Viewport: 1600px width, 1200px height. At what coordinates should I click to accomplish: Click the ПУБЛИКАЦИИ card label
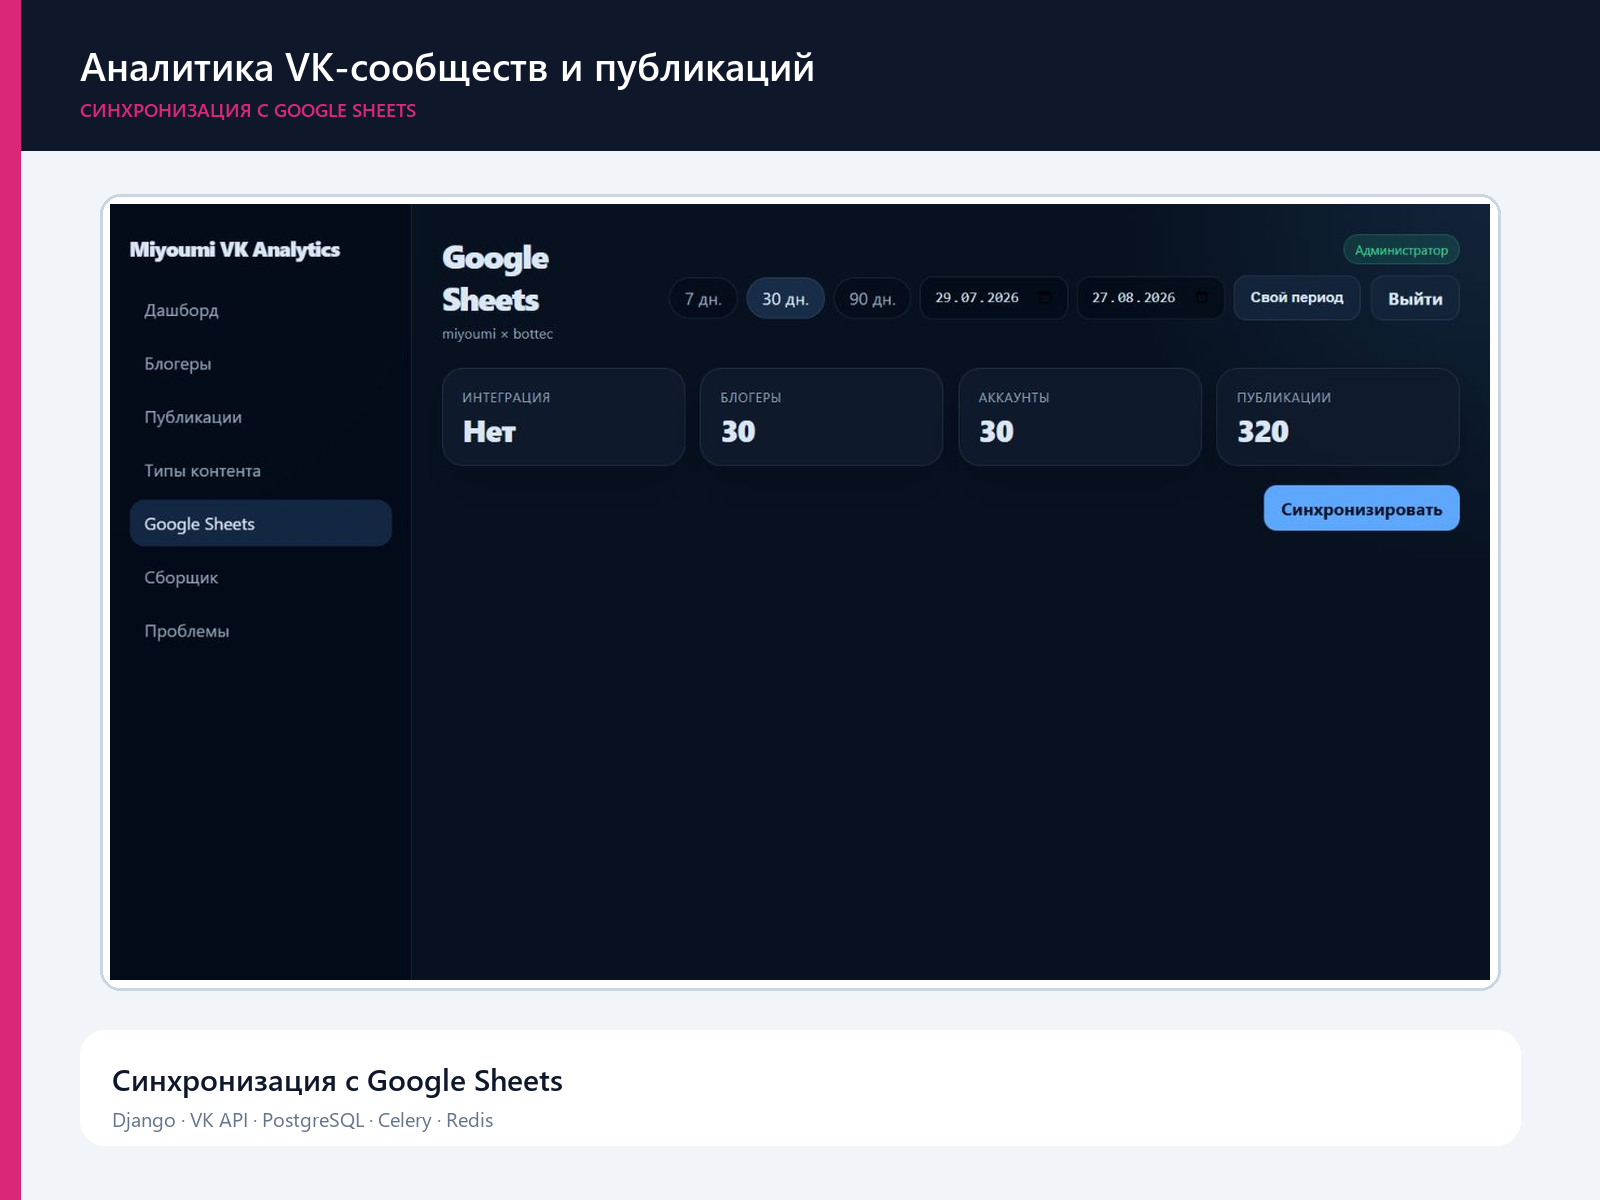1284,398
